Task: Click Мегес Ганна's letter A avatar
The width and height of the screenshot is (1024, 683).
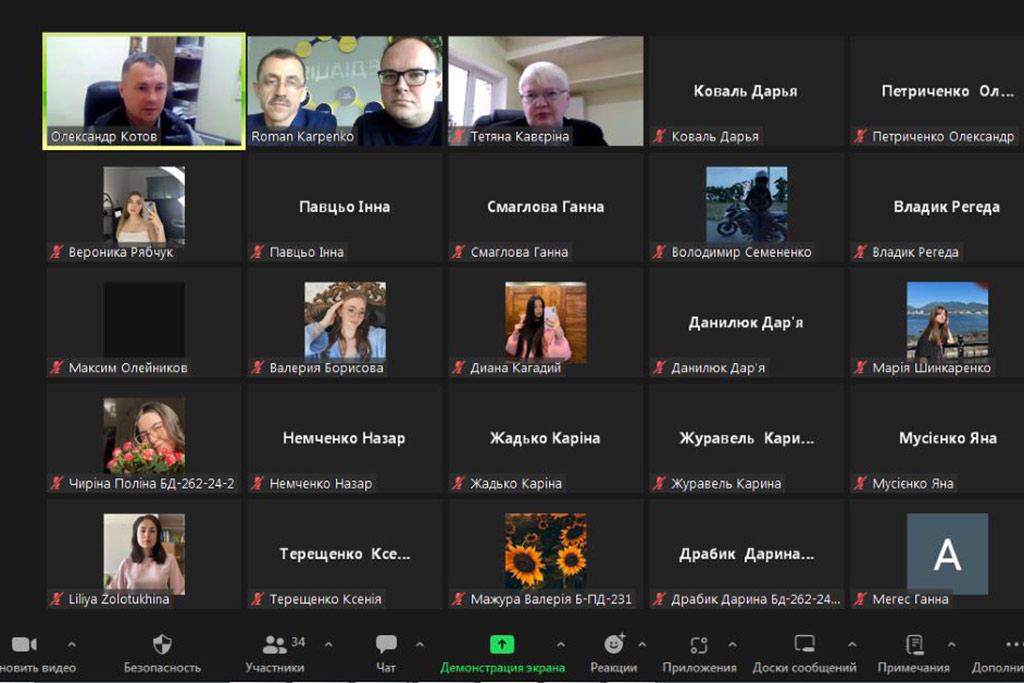Action: (947, 553)
